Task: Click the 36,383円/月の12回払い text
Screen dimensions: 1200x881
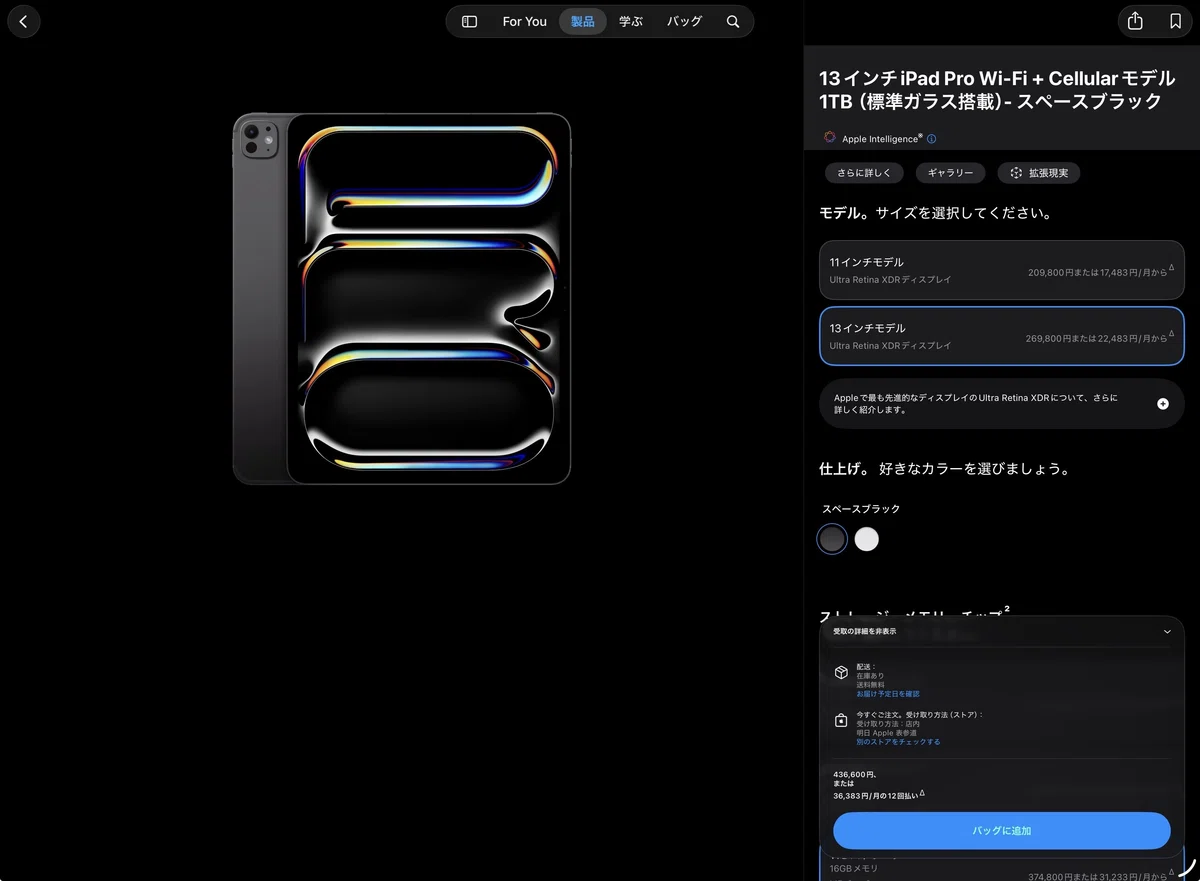Action: [x=878, y=796]
